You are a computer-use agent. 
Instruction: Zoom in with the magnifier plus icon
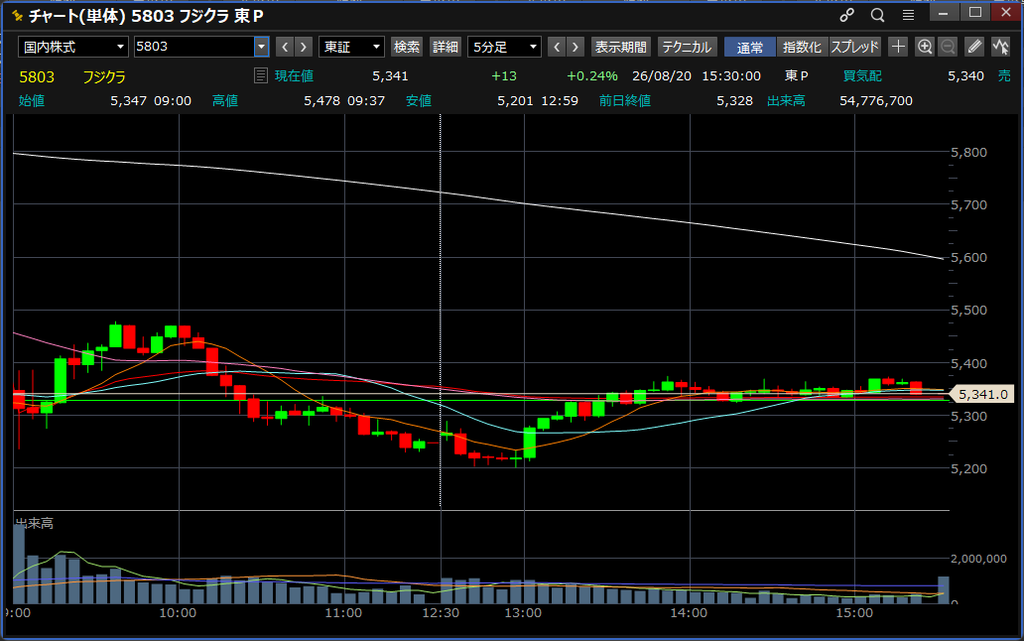point(925,46)
